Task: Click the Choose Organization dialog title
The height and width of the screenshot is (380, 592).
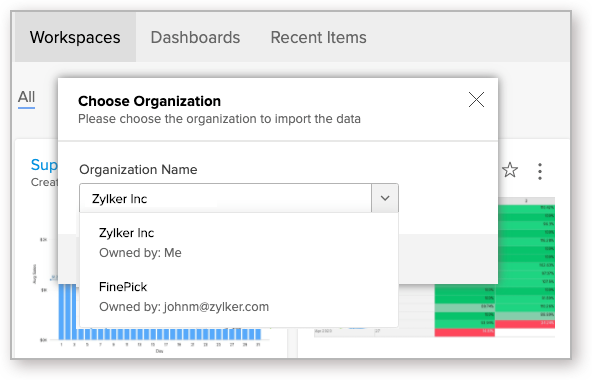Action: (x=150, y=101)
